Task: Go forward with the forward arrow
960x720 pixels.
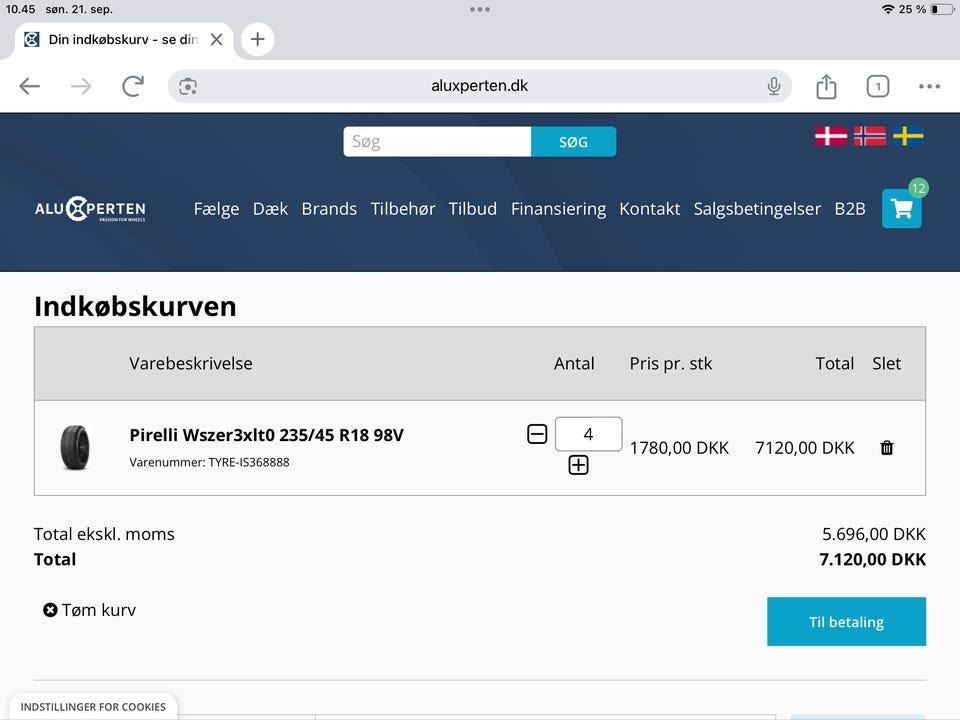Action: pyautogui.click(x=81, y=86)
